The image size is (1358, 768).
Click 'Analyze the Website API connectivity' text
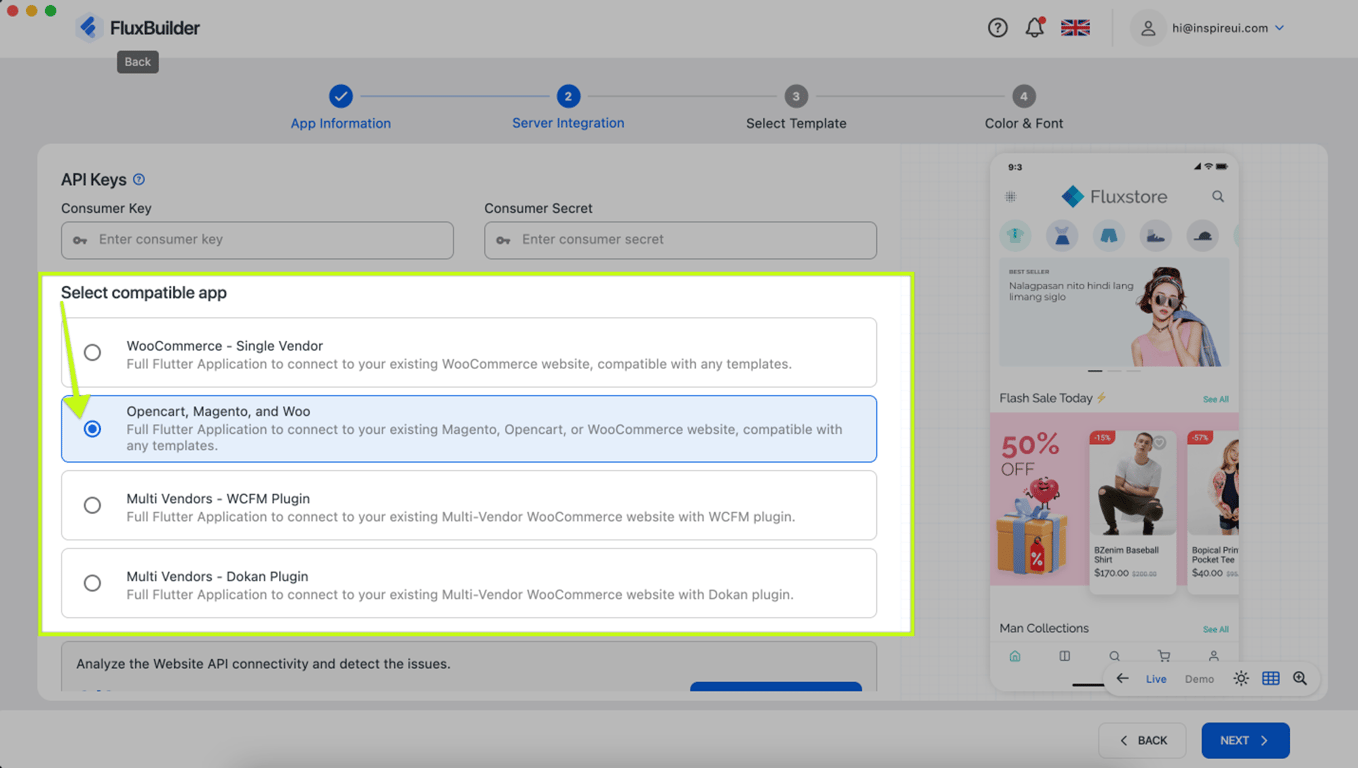pyautogui.click(x=263, y=664)
